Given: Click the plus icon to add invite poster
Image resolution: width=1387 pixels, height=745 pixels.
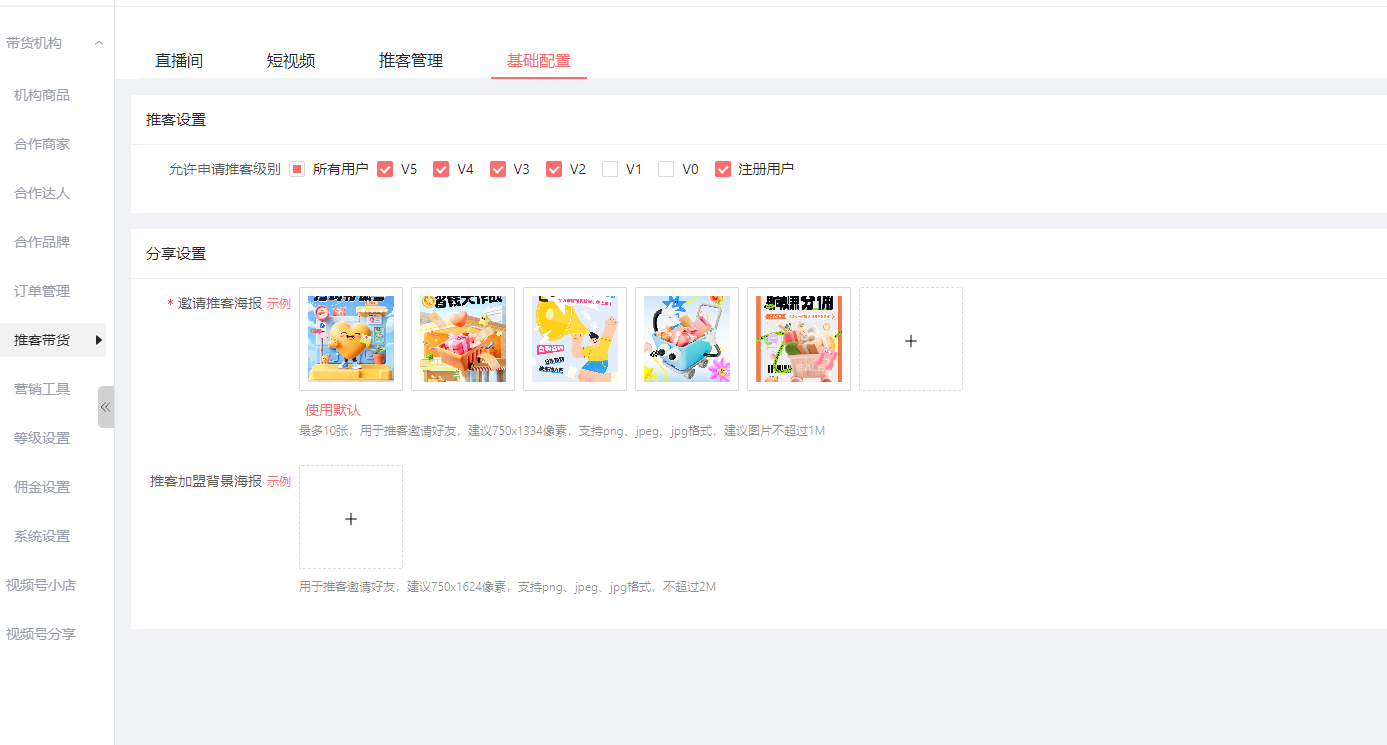Looking at the screenshot, I should pos(910,340).
